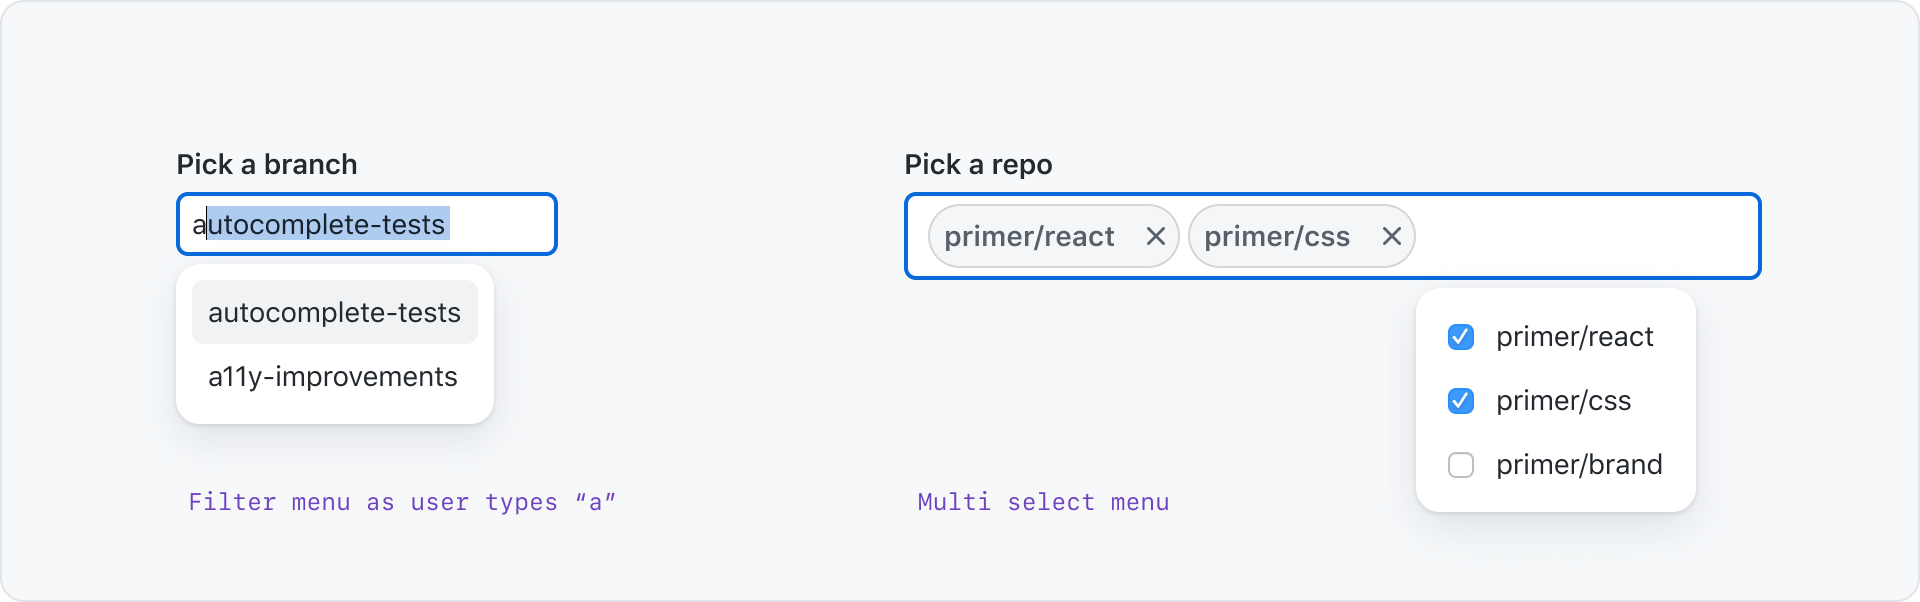Click the Multi select menu caption
The height and width of the screenshot is (602, 1920).
click(x=1042, y=502)
